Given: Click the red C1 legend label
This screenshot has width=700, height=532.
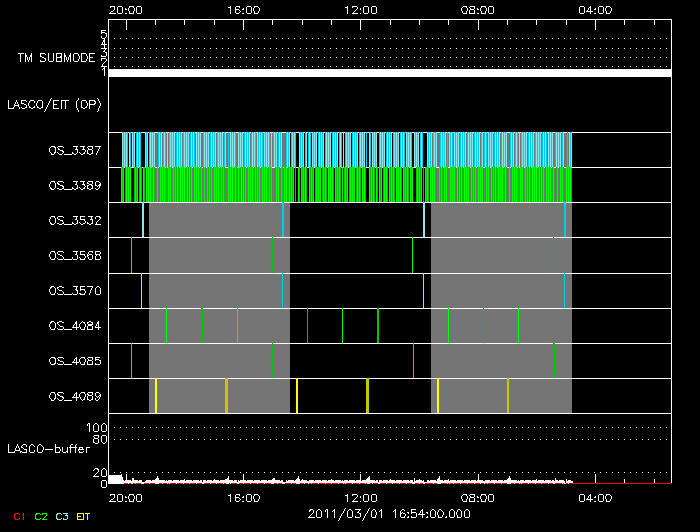Looking at the screenshot, I should pyautogui.click(x=18, y=516).
